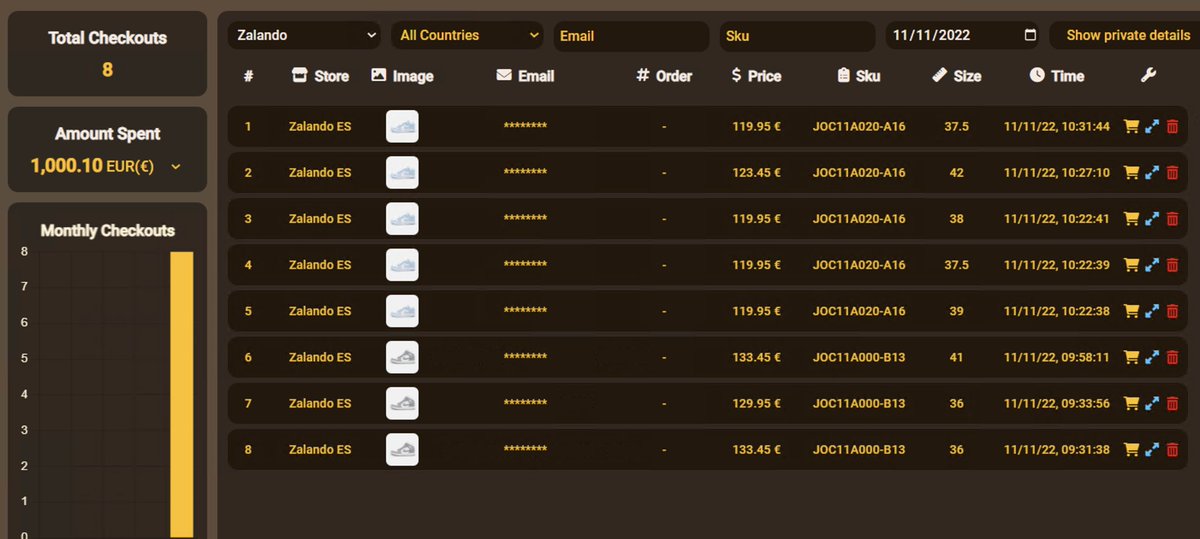Open the All Countries dropdown
This screenshot has height=539, width=1200.
(467, 35)
